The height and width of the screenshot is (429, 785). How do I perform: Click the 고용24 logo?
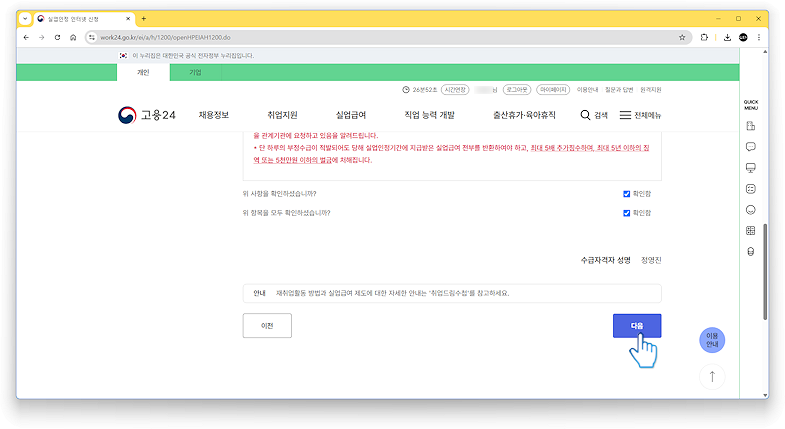click(x=147, y=115)
